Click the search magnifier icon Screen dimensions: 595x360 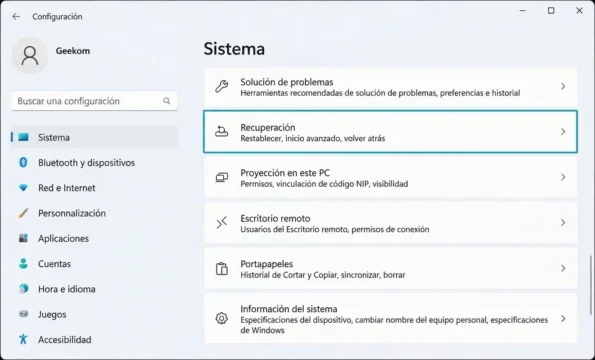tap(167, 101)
